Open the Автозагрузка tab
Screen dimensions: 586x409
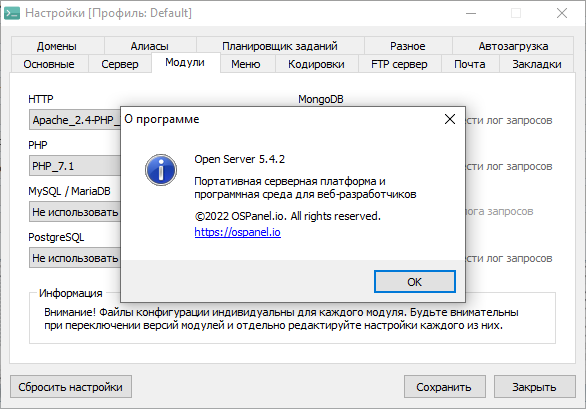click(513, 46)
